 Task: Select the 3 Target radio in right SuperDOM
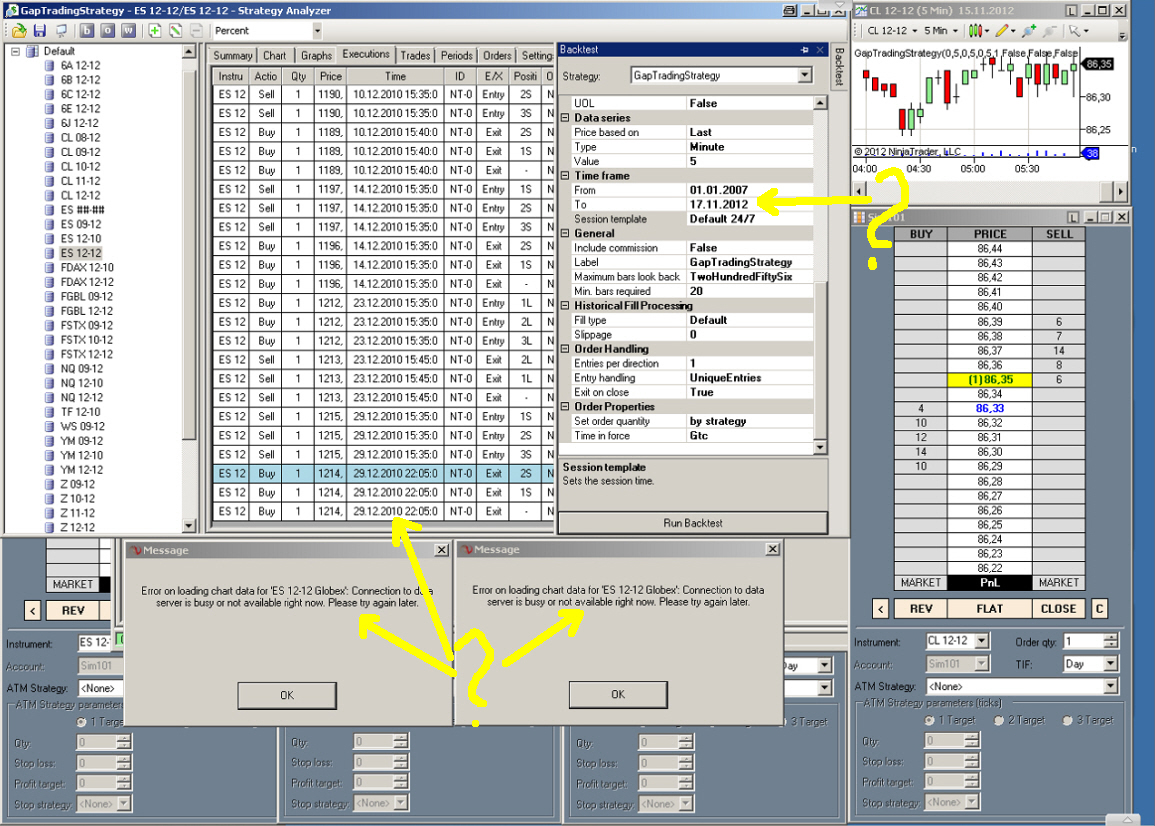coord(1067,720)
